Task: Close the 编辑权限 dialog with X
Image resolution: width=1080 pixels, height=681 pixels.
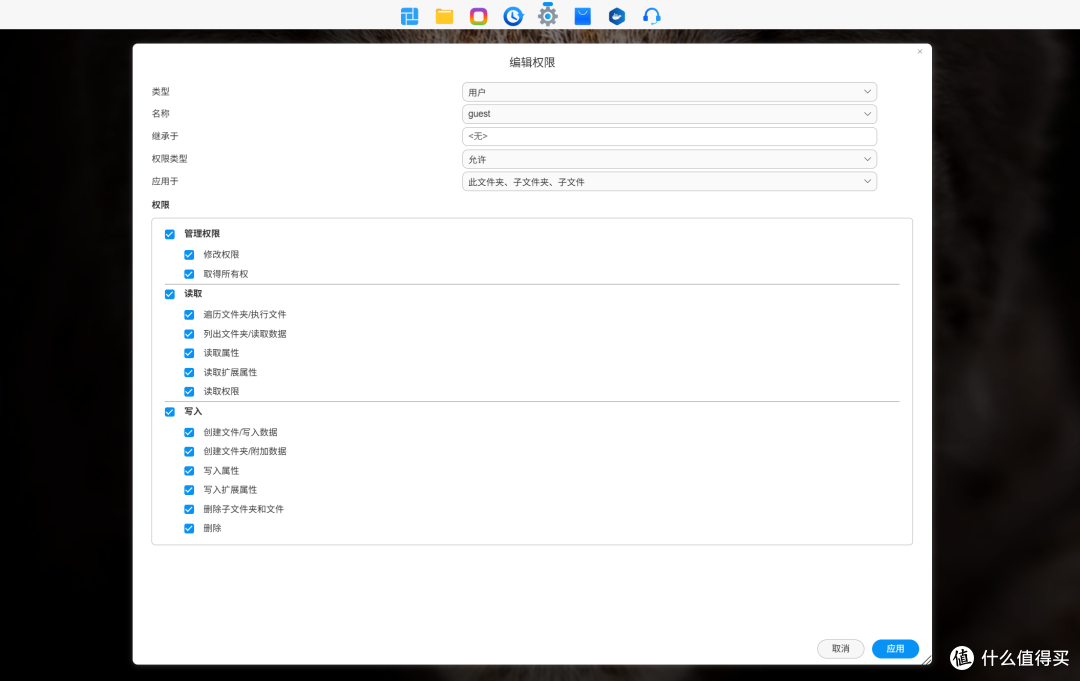Action: (920, 51)
